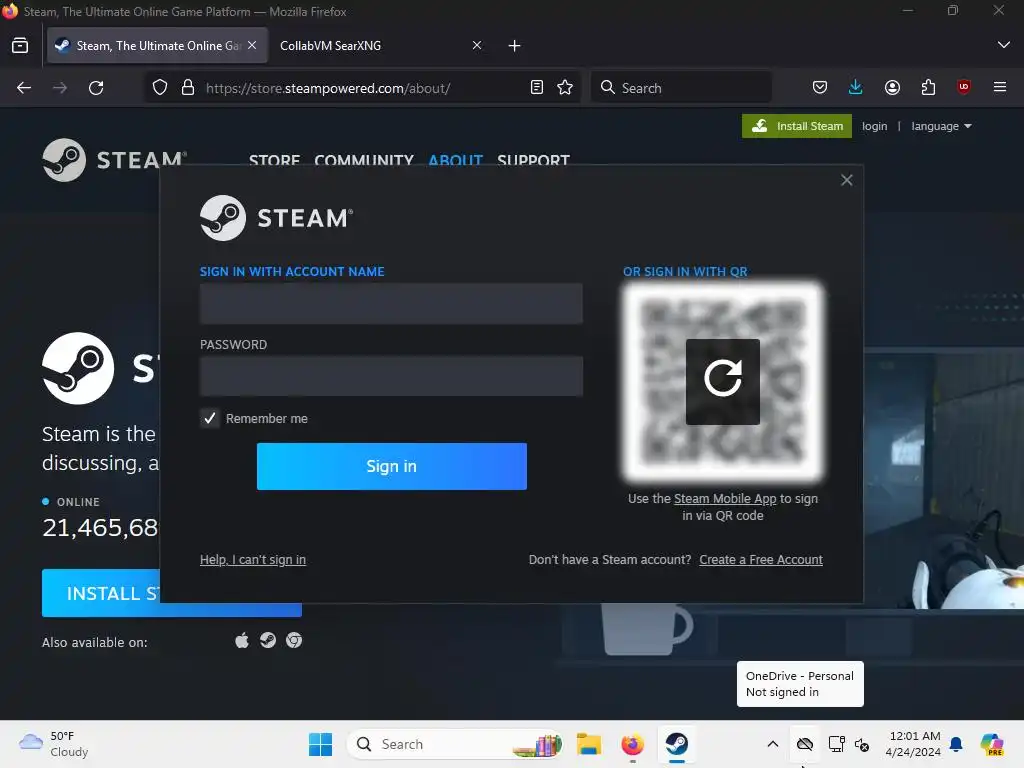Open the Steam Mobile App link
This screenshot has width=1024, height=768.
click(x=725, y=498)
